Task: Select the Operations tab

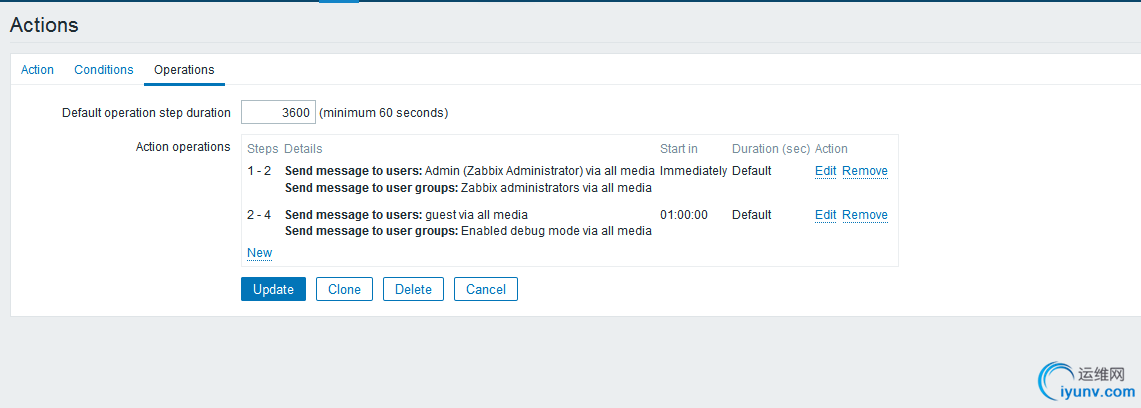Action: (184, 70)
